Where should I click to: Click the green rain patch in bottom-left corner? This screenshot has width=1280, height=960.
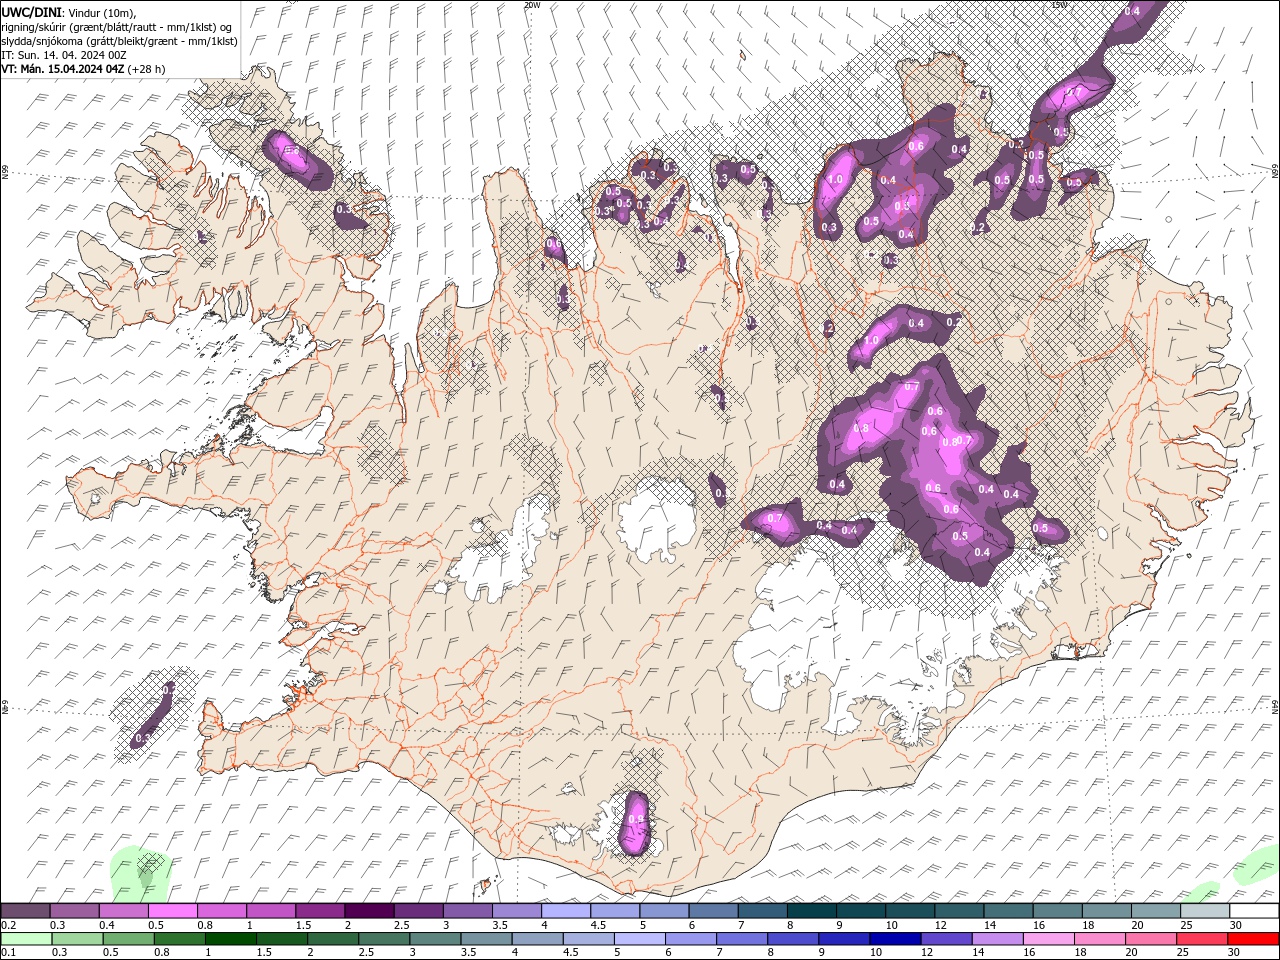click(140, 873)
